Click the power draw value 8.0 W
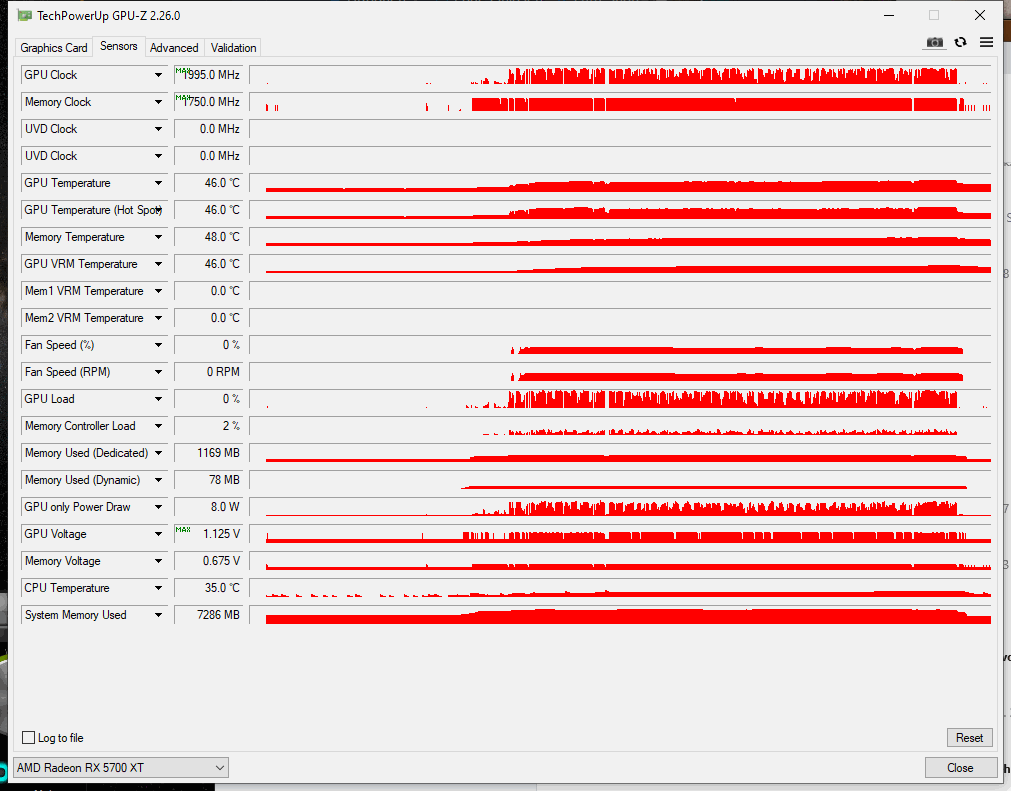This screenshot has height=791, width=1011. (x=209, y=507)
